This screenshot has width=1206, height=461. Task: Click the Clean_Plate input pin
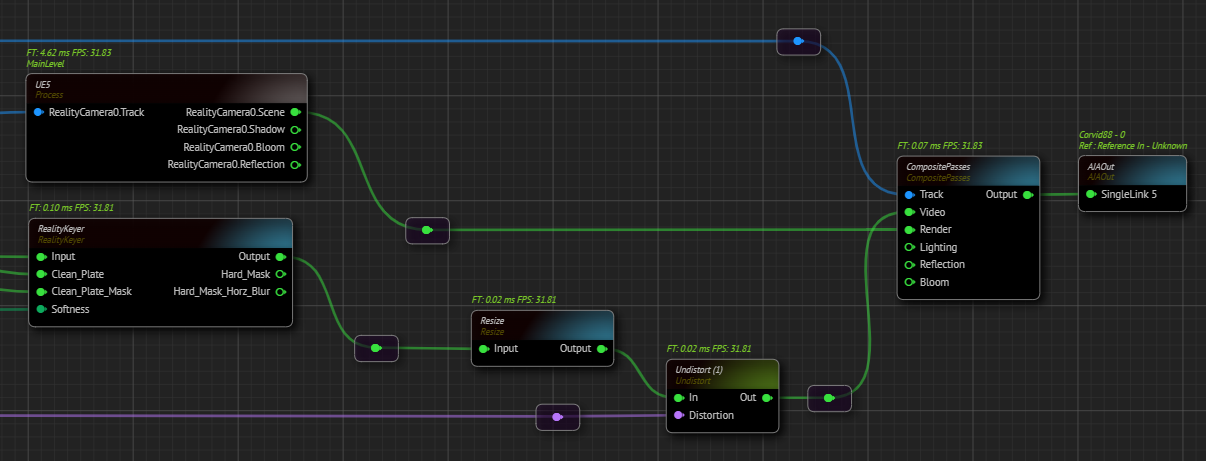pyautogui.click(x=41, y=274)
